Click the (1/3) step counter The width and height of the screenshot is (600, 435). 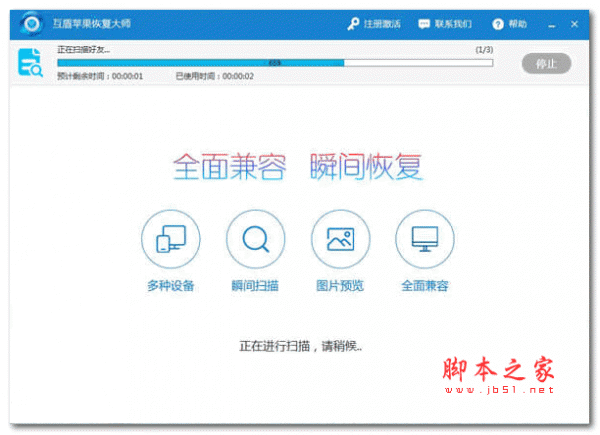pos(484,50)
